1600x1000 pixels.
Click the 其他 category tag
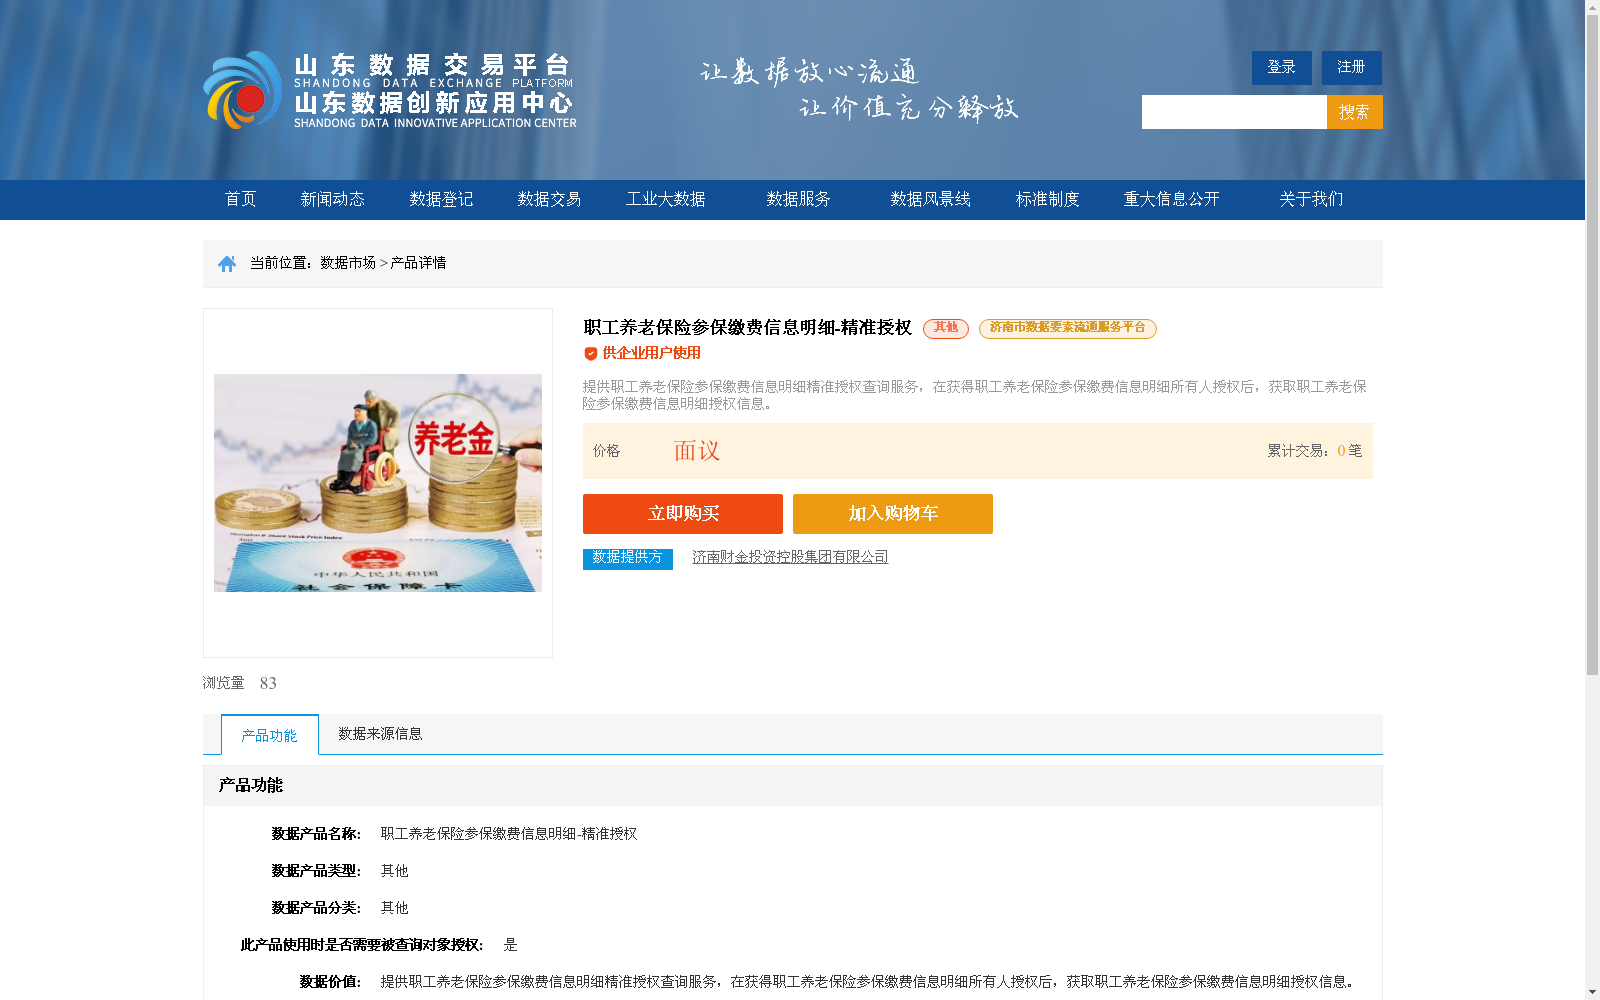click(x=946, y=328)
